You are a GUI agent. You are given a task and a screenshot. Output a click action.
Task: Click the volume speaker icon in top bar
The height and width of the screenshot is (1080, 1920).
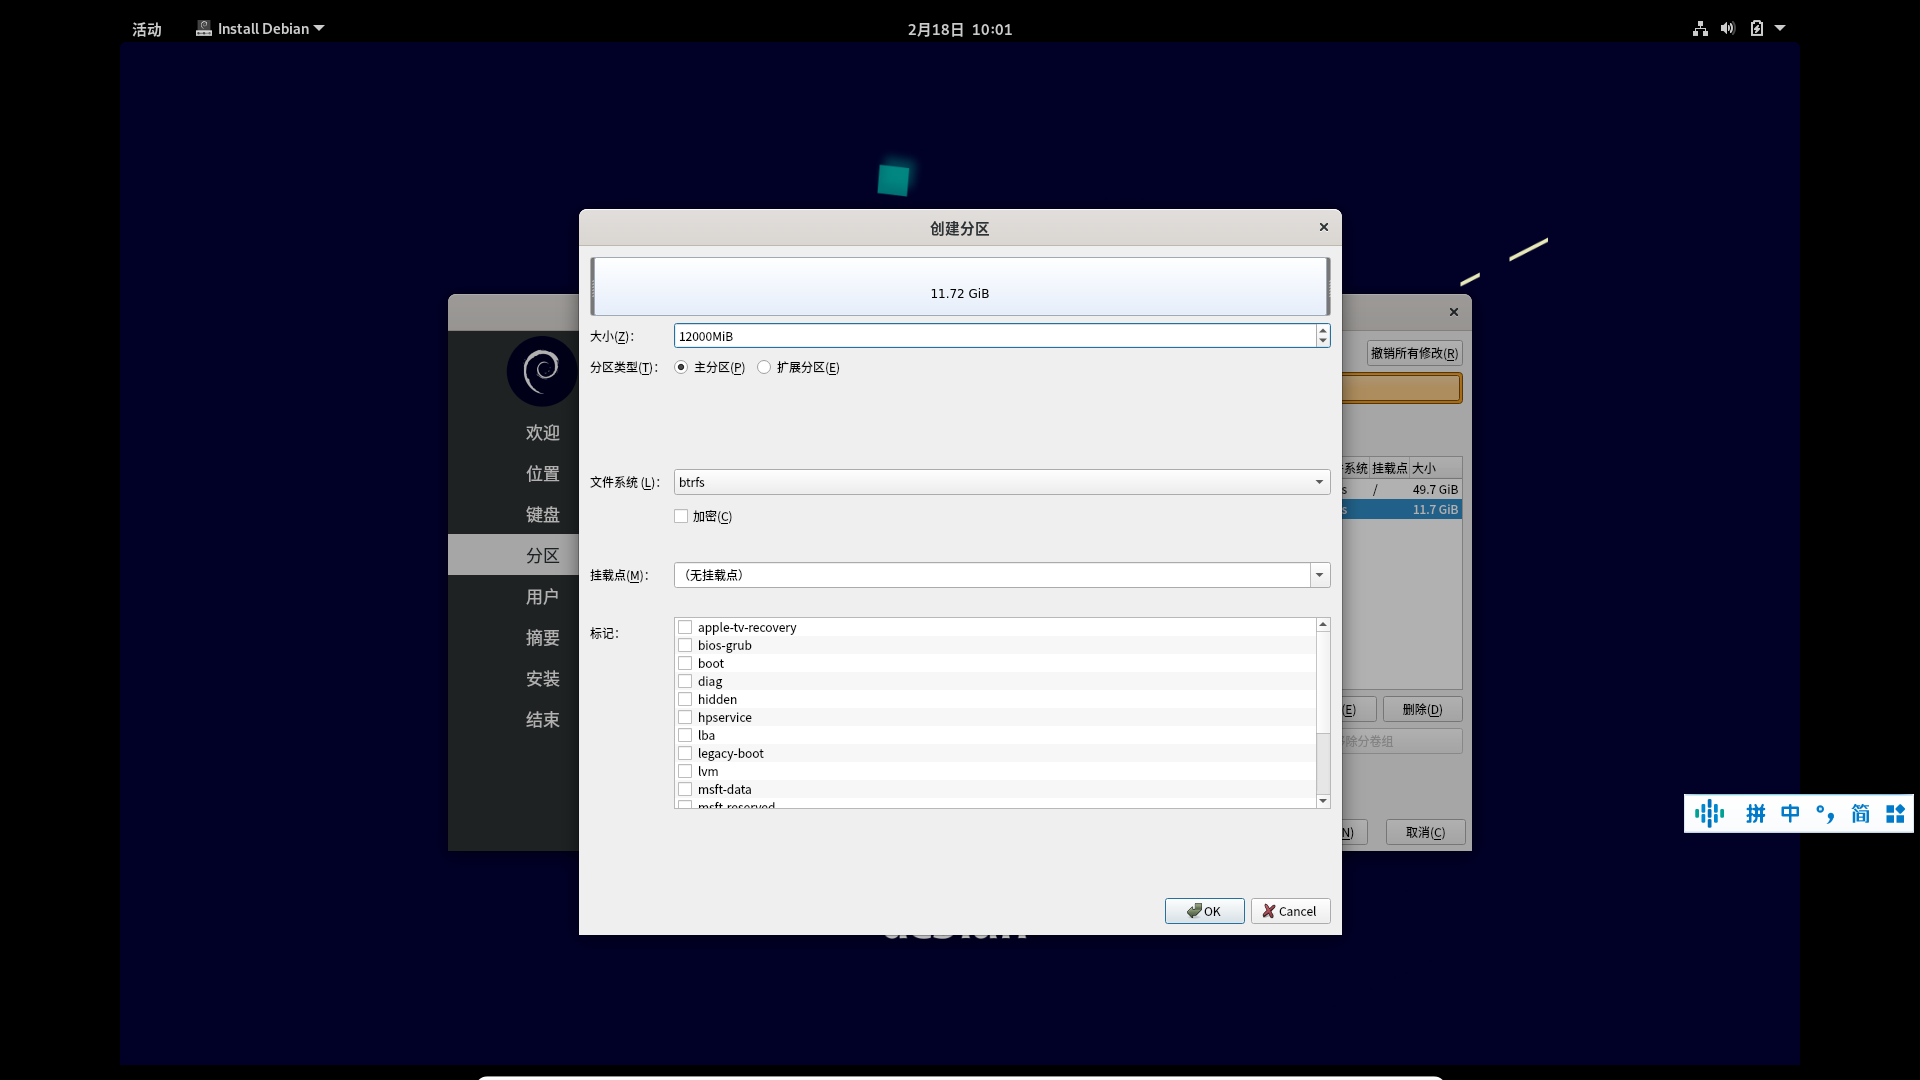pyautogui.click(x=1728, y=29)
